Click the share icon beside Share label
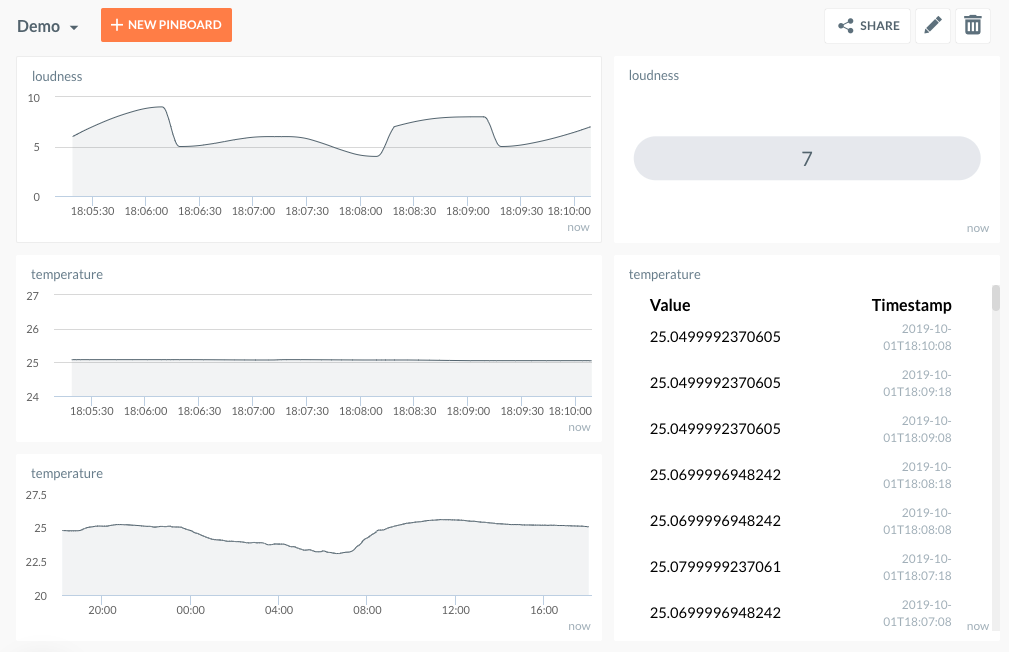 pos(846,26)
